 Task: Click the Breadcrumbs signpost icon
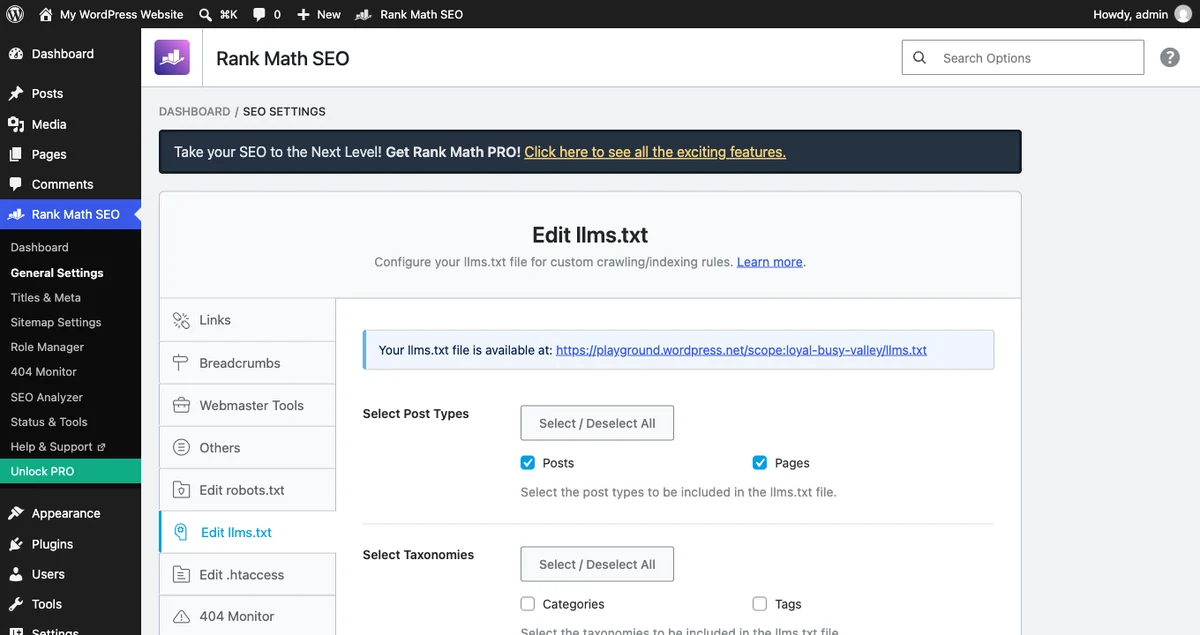[x=181, y=363]
